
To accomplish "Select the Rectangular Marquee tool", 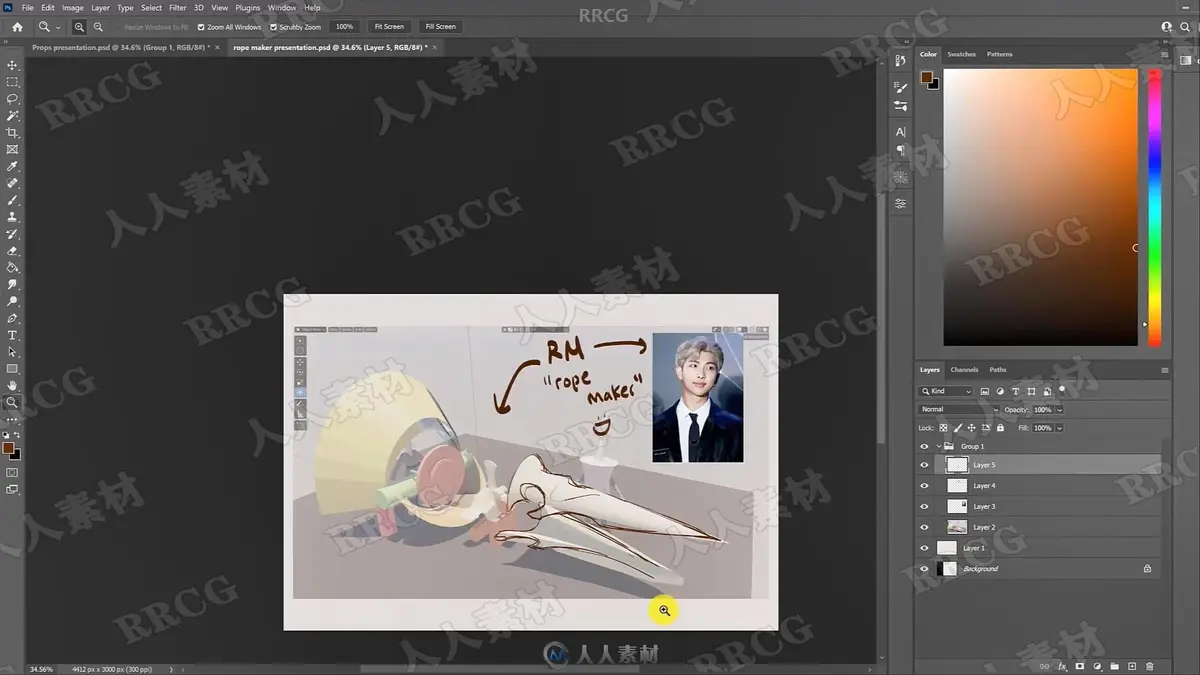I will pos(13,82).
